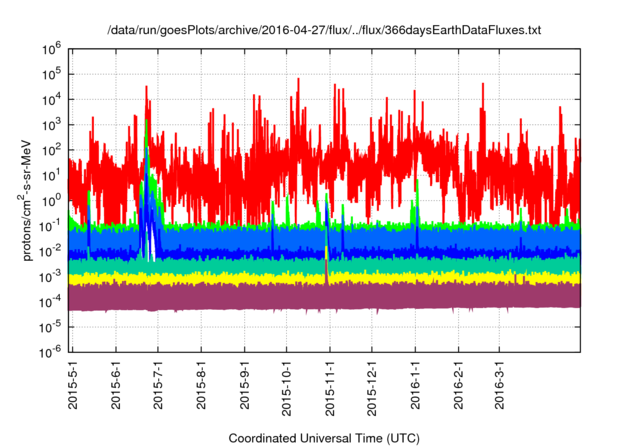
Task: Click the 10^1 y-axis tick label
Action: [51, 176]
